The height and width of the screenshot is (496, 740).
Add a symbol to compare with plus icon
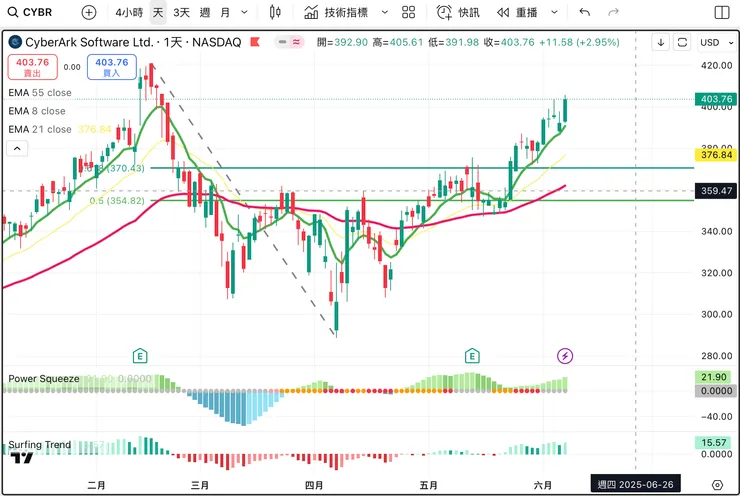tap(89, 12)
